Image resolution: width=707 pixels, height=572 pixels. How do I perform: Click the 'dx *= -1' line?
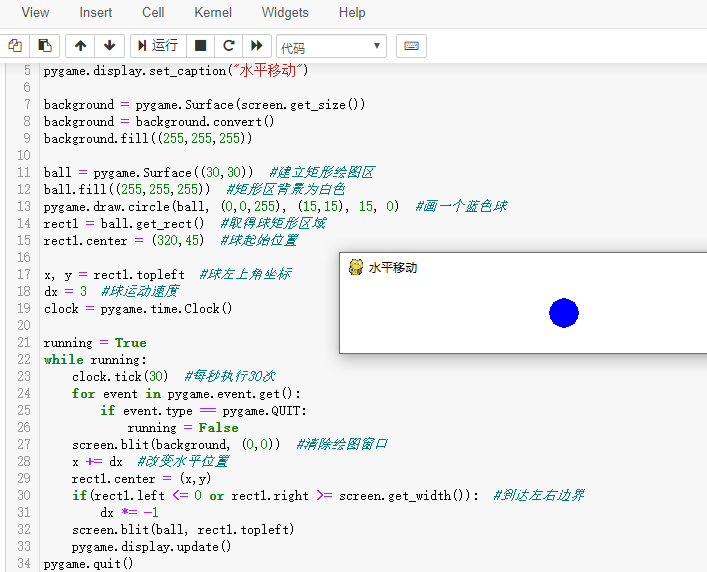point(129,513)
